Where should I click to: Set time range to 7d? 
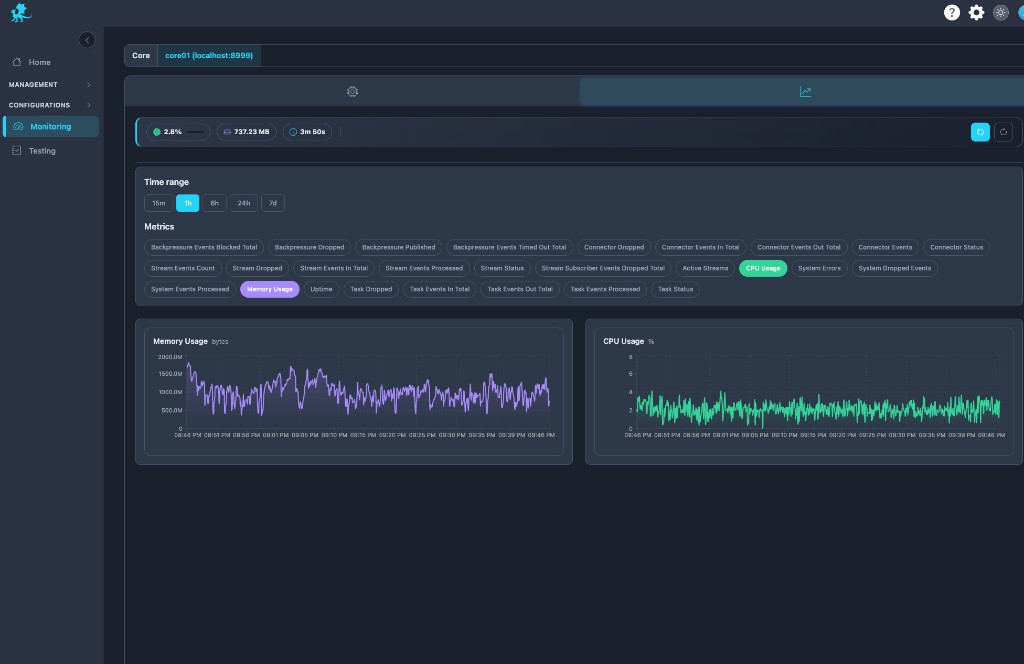tap(273, 203)
